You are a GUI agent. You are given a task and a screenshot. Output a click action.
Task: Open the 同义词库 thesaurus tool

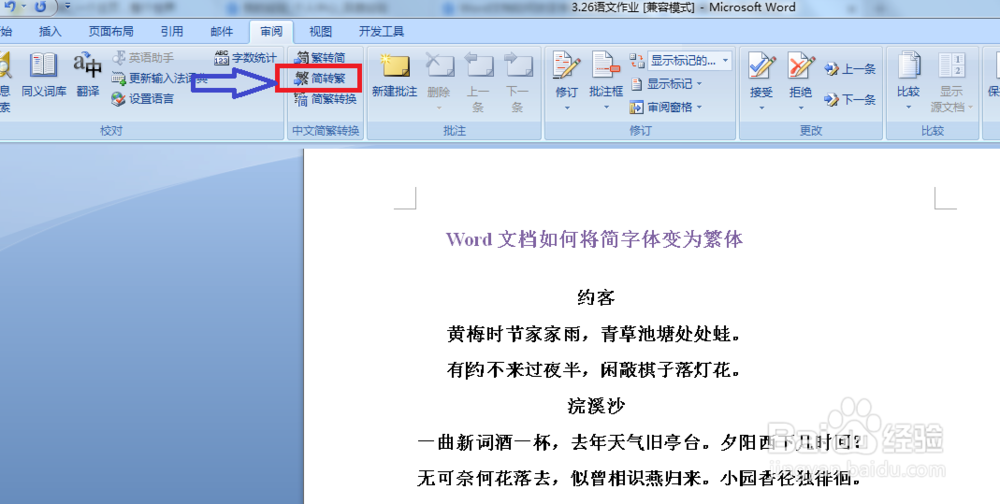coord(43,75)
